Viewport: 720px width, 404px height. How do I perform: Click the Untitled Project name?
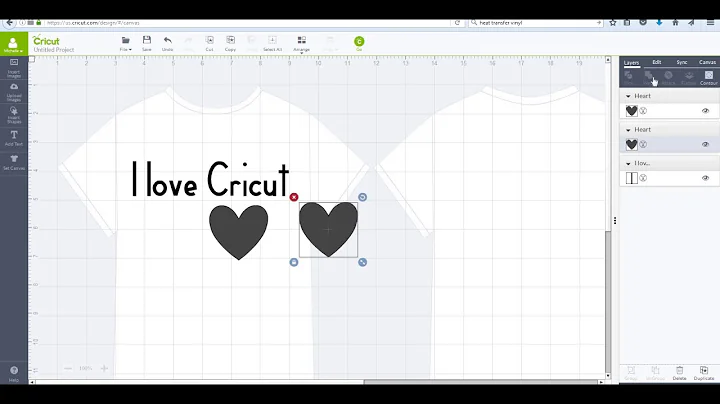(54, 50)
